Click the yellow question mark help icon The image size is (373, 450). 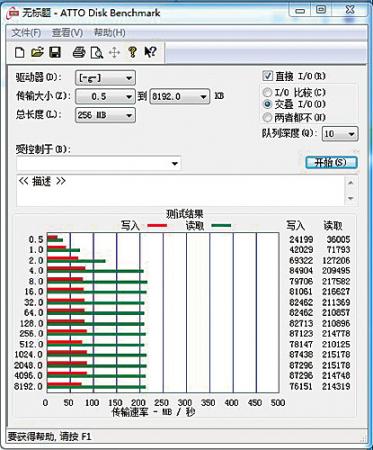coord(133,52)
